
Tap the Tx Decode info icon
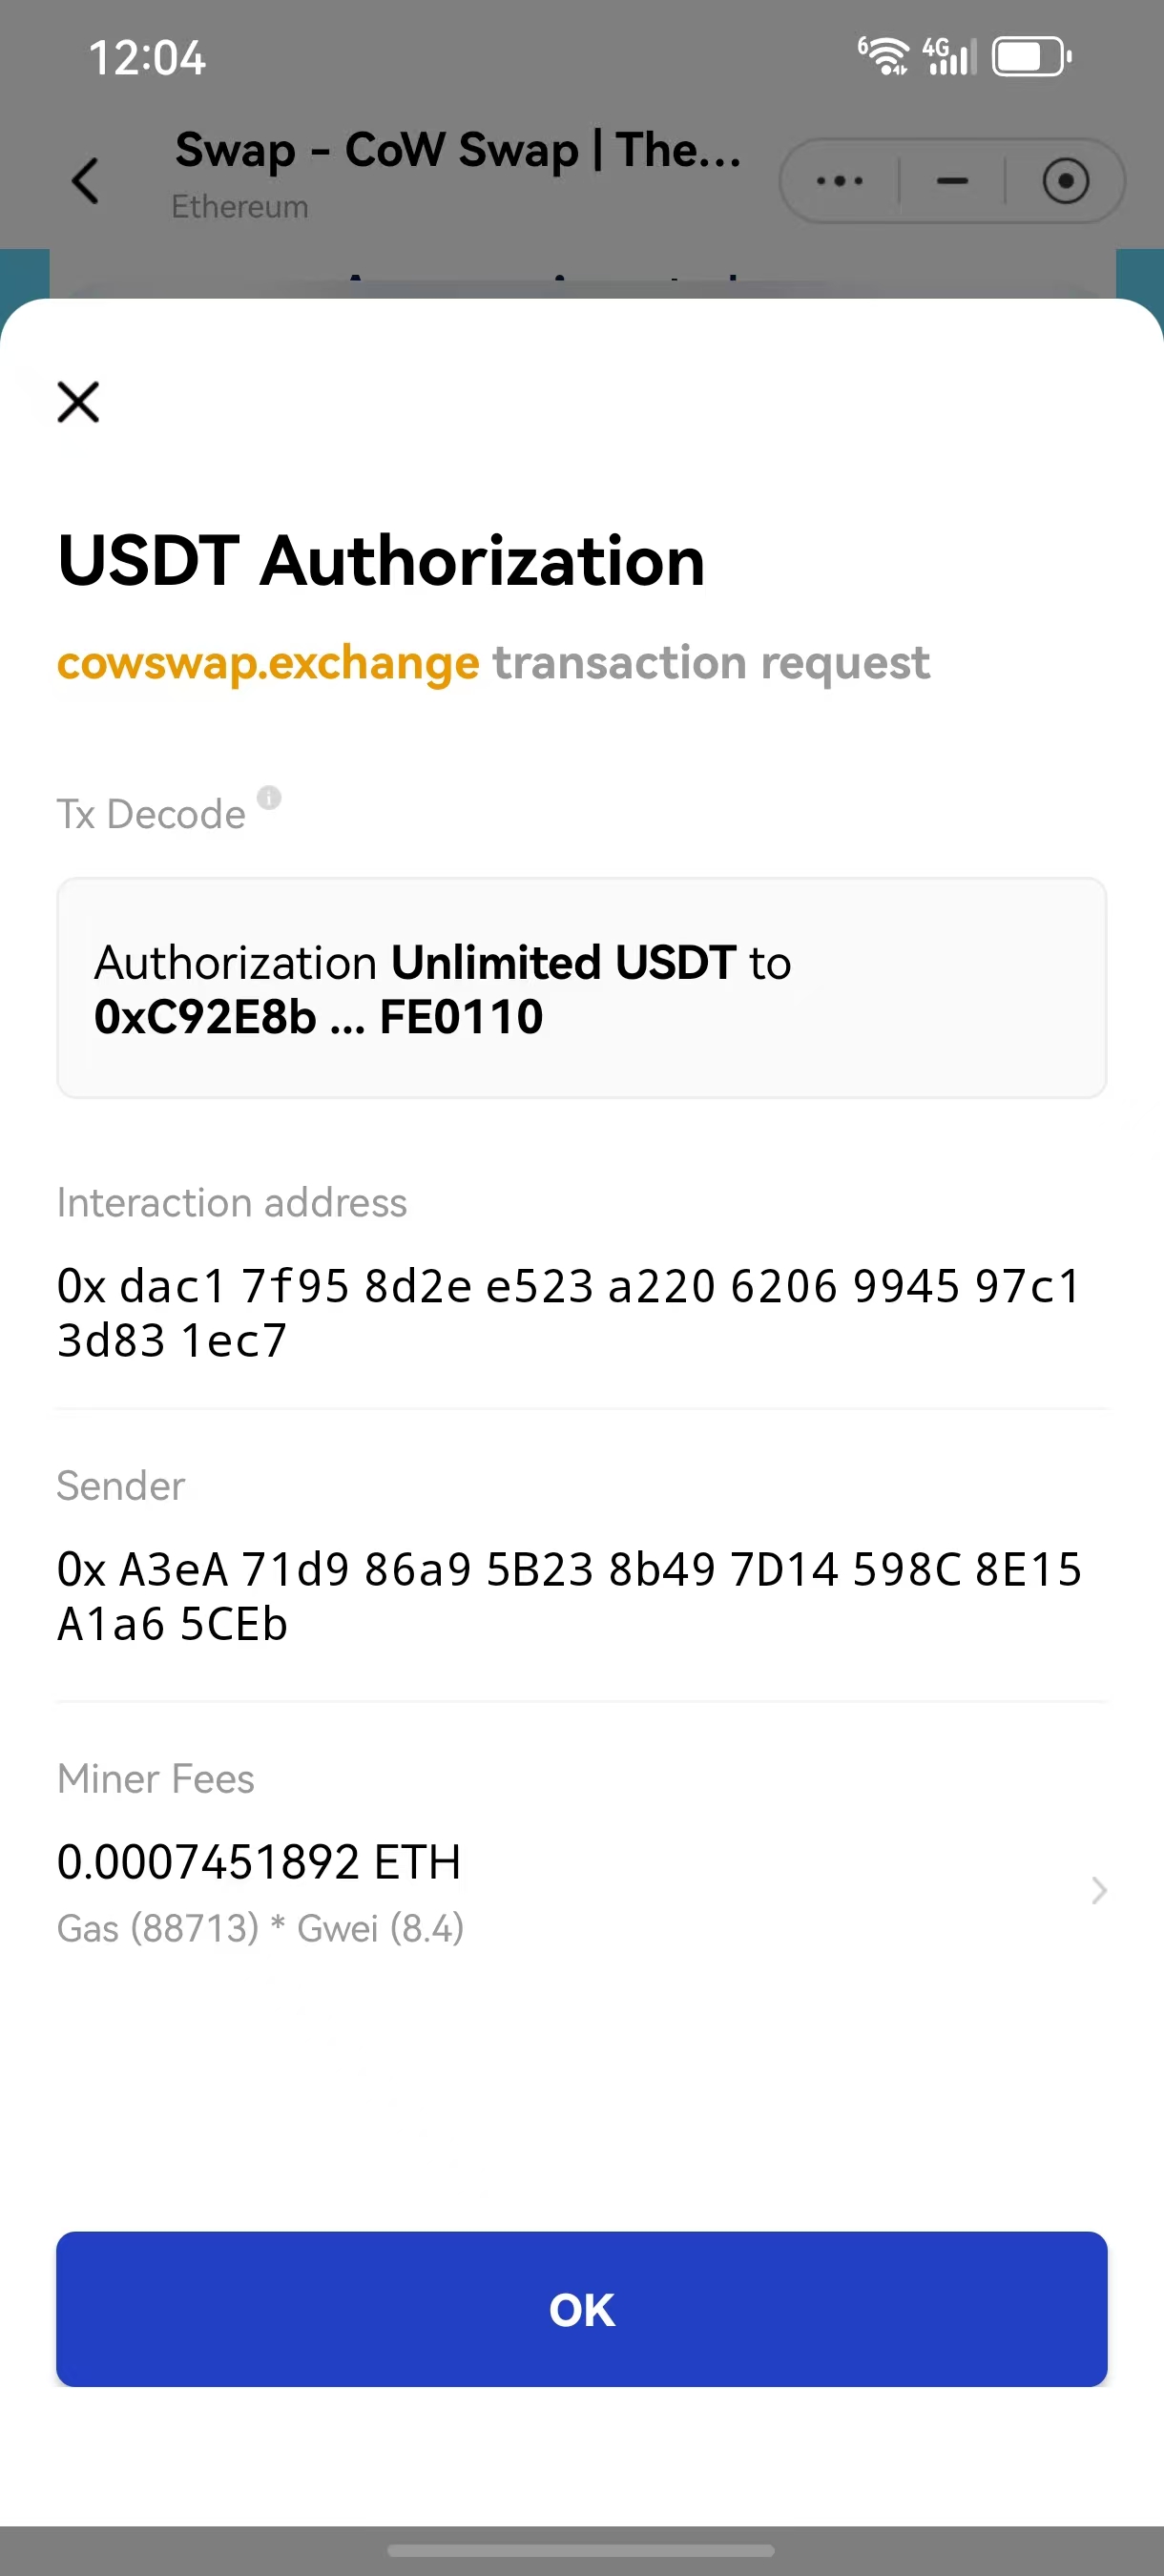pyautogui.click(x=269, y=798)
